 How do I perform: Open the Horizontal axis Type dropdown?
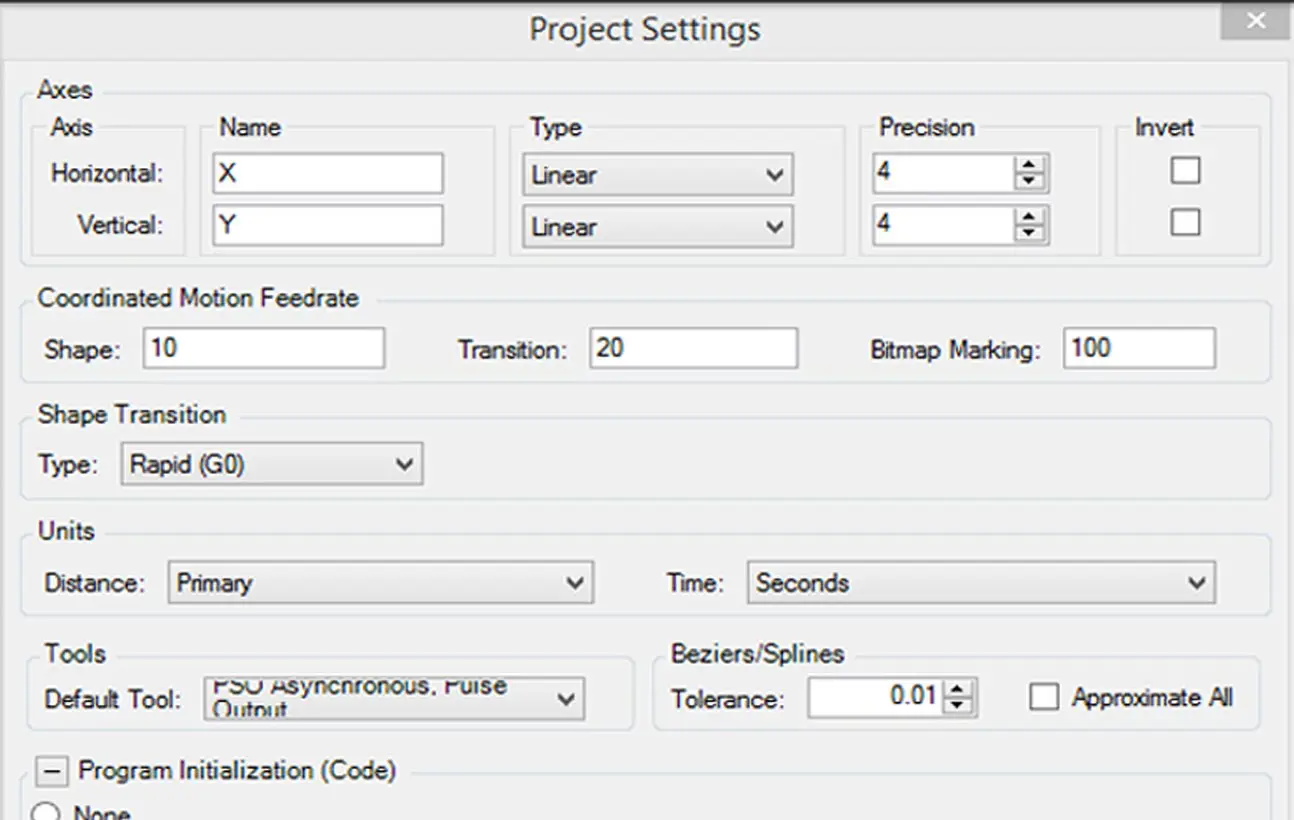[658, 175]
